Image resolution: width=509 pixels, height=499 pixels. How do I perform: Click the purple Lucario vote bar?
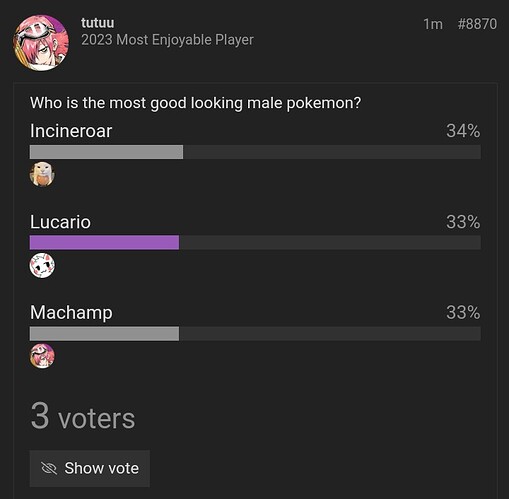[104, 242]
